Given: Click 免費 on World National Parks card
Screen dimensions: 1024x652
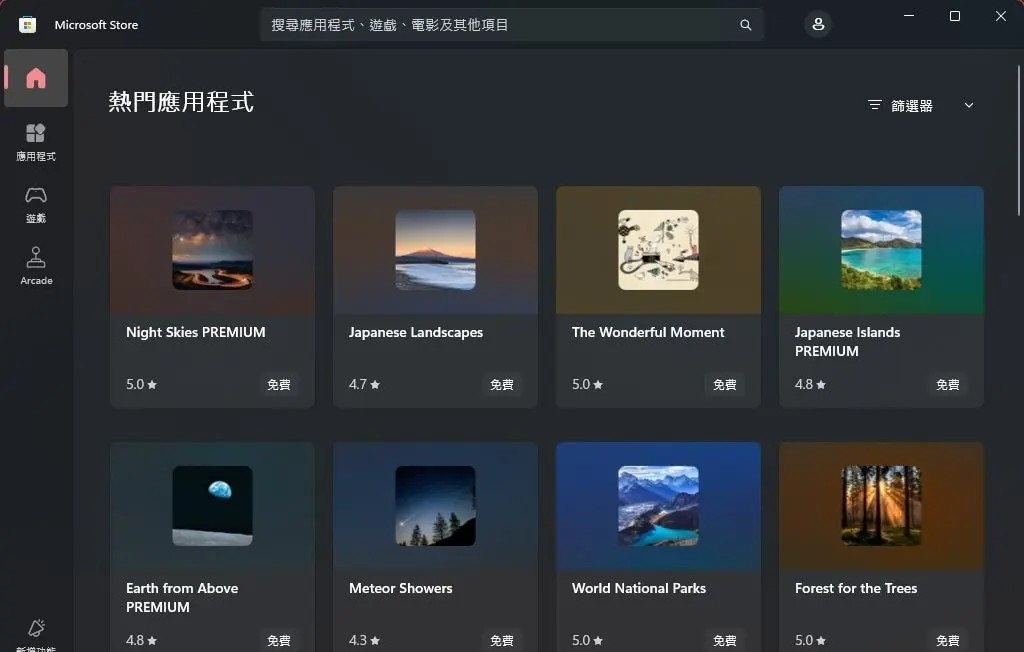Looking at the screenshot, I should (725, 640).
